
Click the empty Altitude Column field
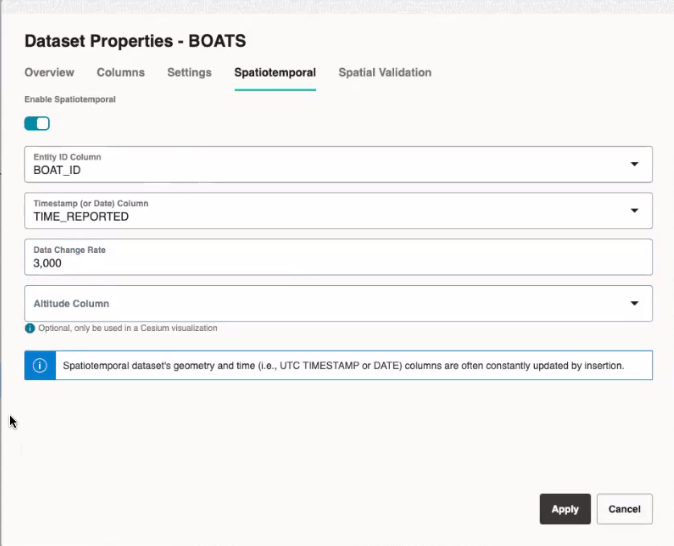[x=338, y=304]
